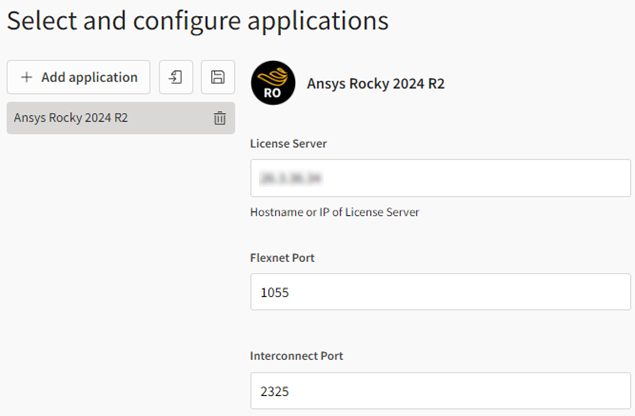Click the Rocky RO application logo

click(273, 84)
